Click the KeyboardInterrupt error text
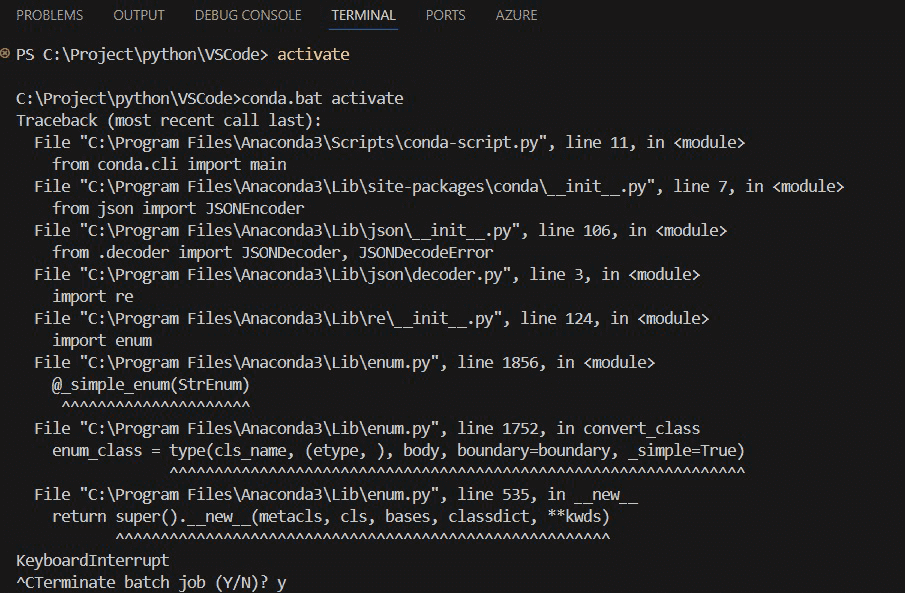 pos(93,560)
